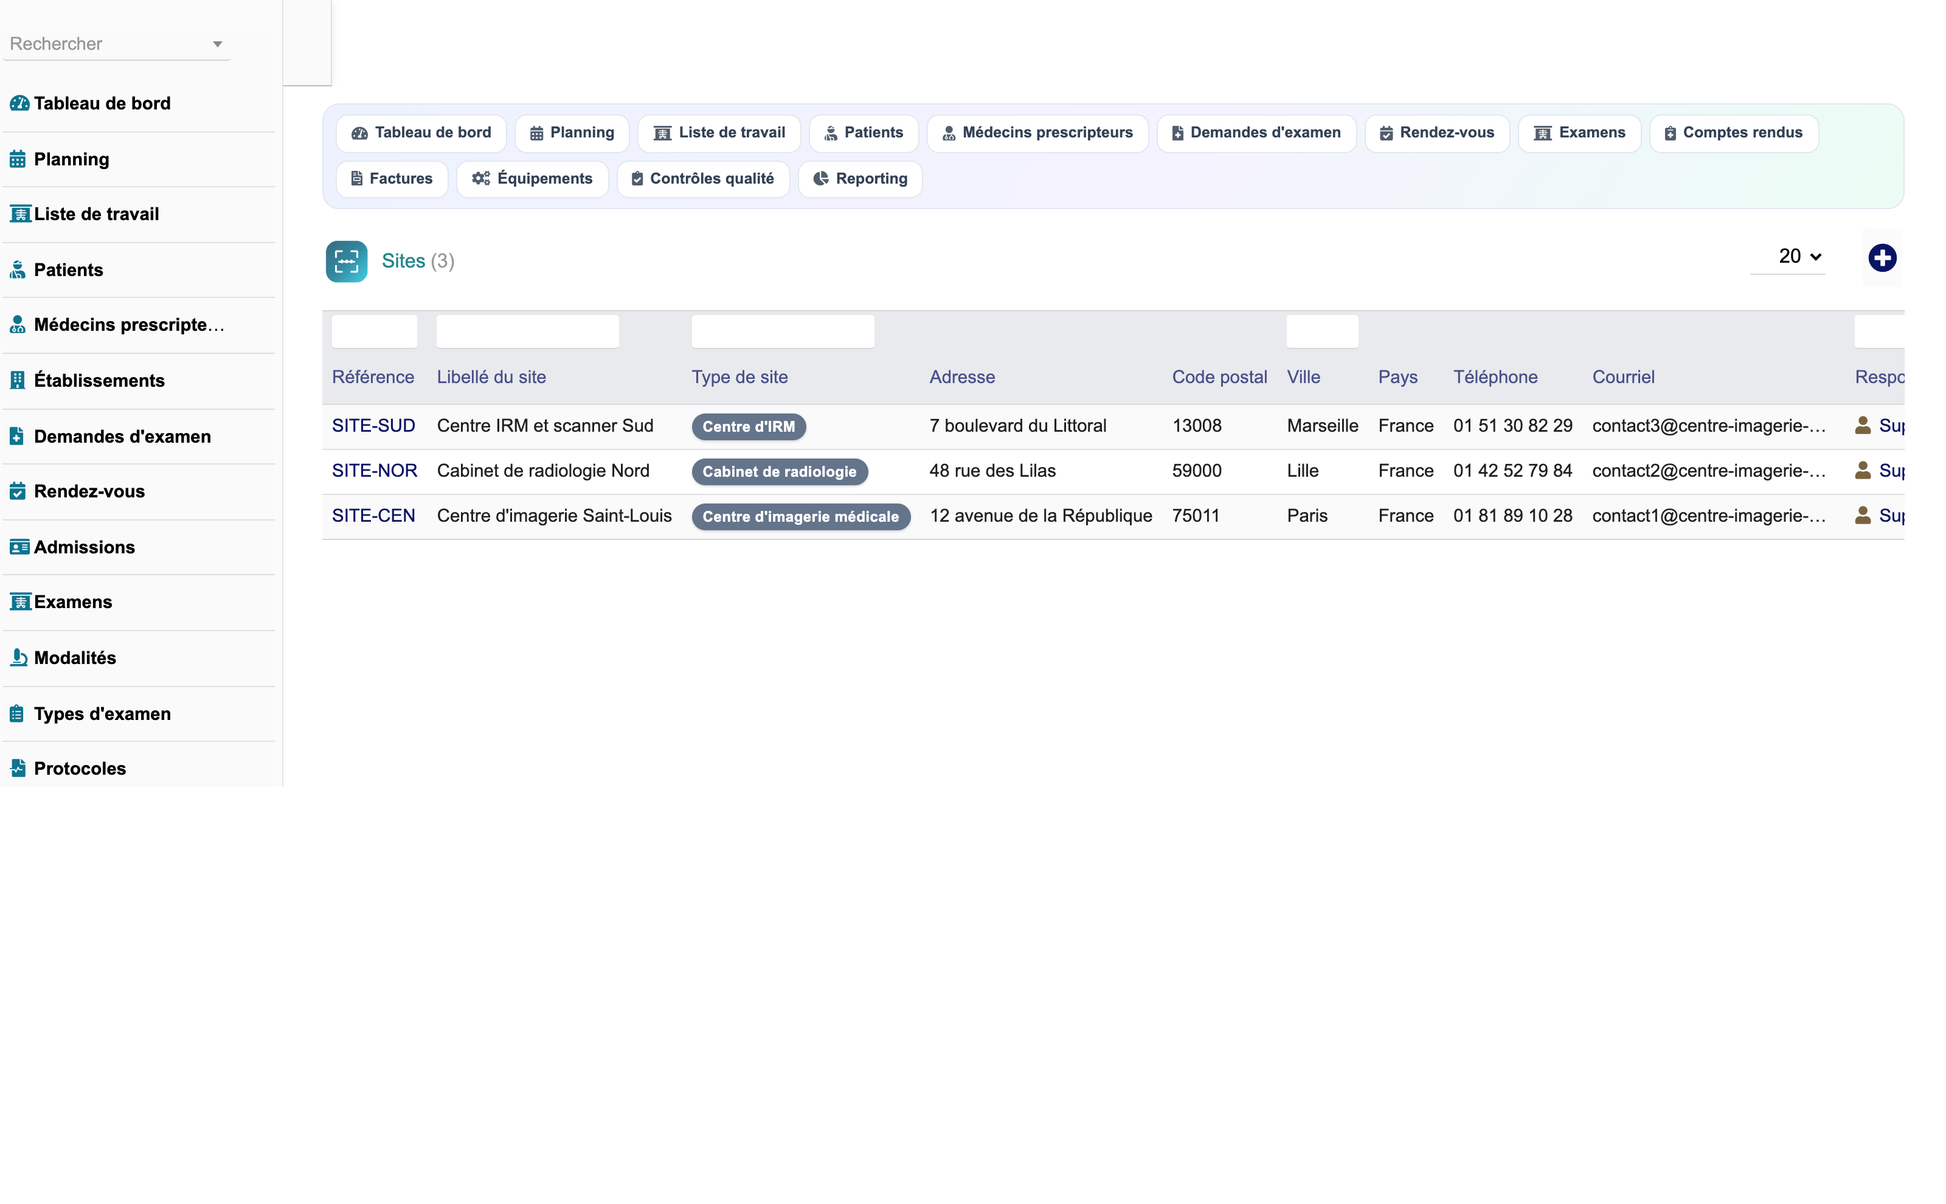Click cell 'Centre d'imagerie Saint-Louis'
Viewport: 1946px width, 1204px height.
pyautogui.click(x=554, y=516)
